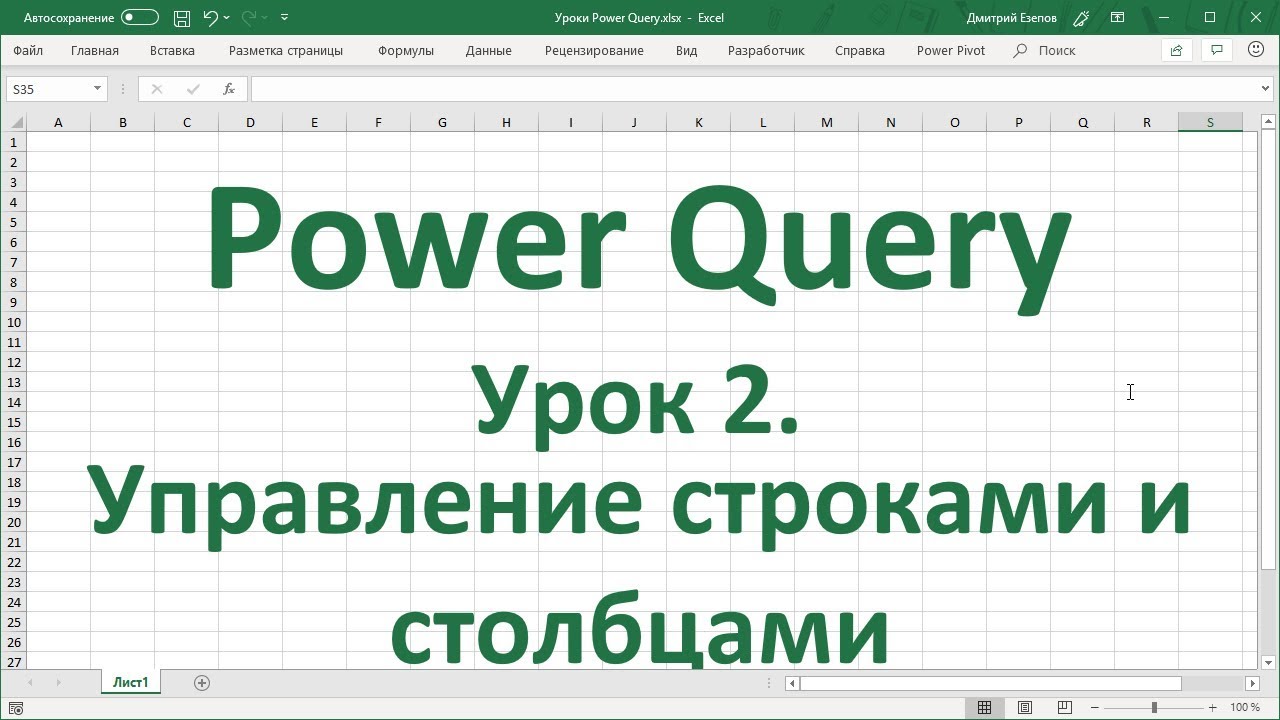The image size is (1280, 720).
Task: Click the zoom slider handle
Action: point(1154,708)
